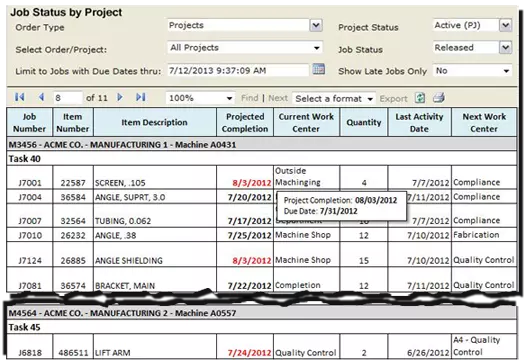526x360 pixels.
Task: Click job number J7124
Action: tap(30, 261)
